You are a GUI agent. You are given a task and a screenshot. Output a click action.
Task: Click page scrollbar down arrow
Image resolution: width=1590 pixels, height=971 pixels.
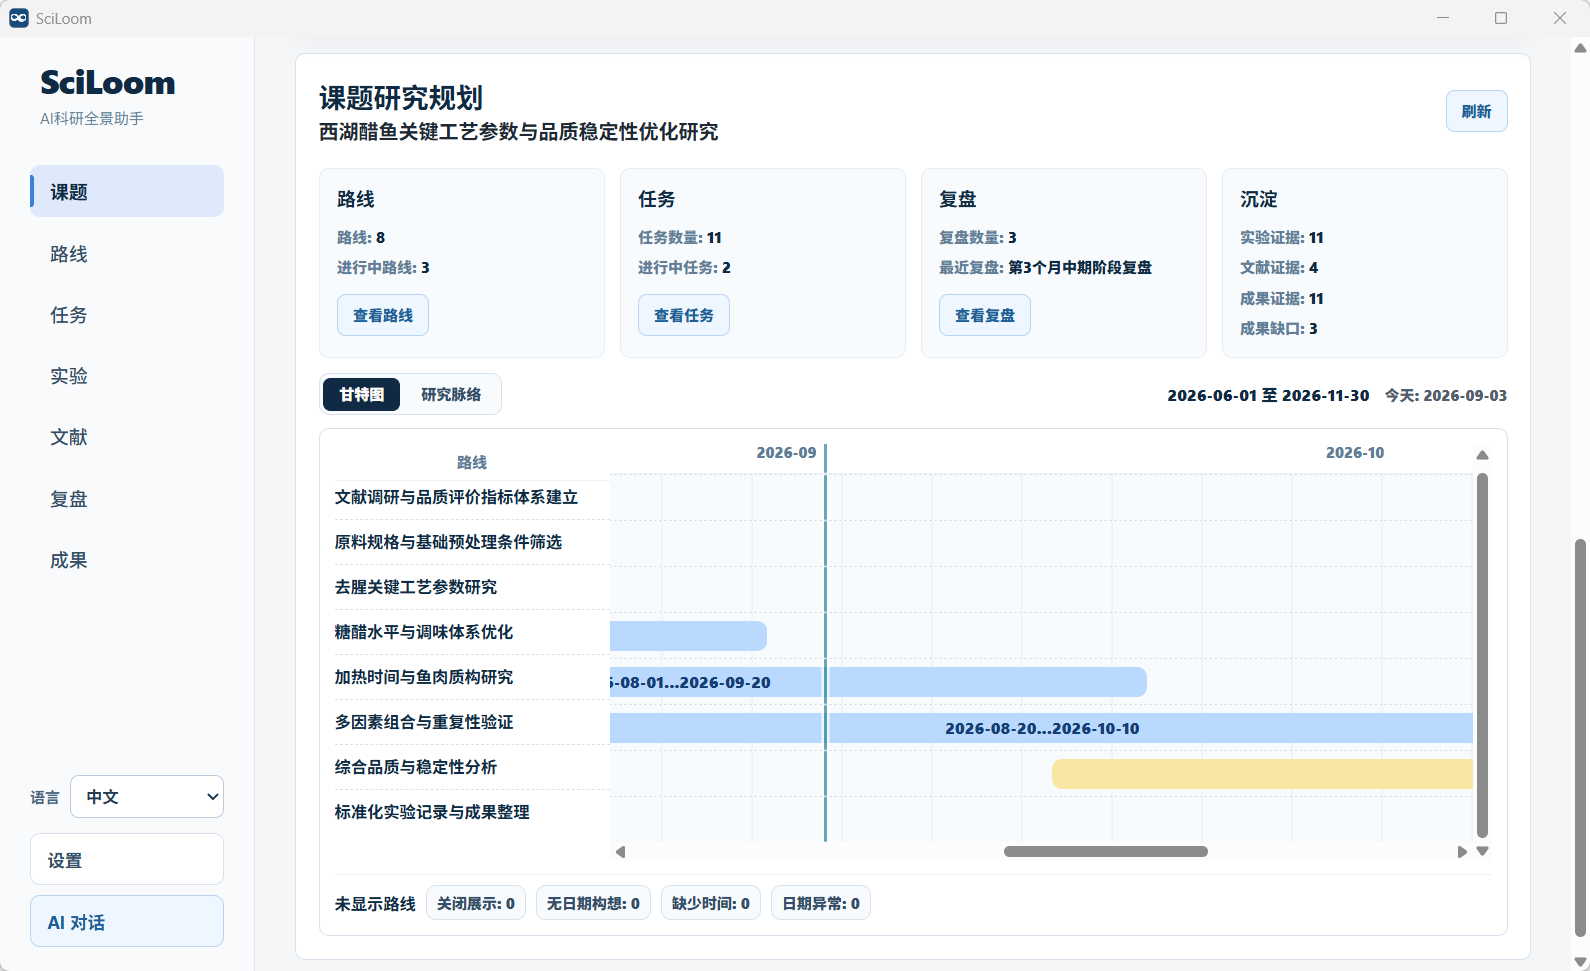click(x=1580, y=962)
